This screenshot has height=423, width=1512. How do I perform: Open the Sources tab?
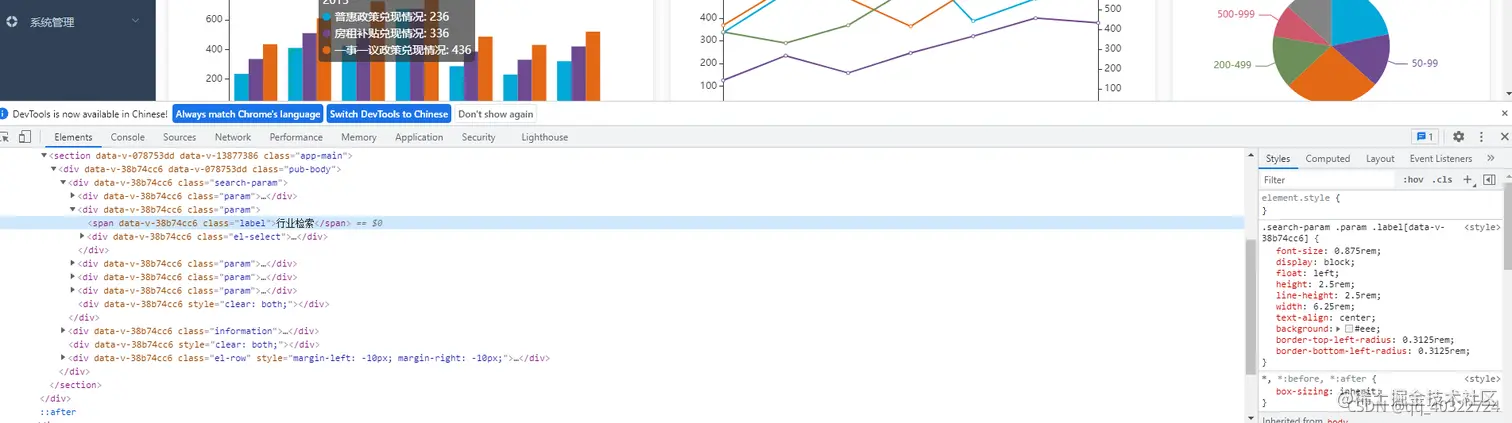[180, 137]
